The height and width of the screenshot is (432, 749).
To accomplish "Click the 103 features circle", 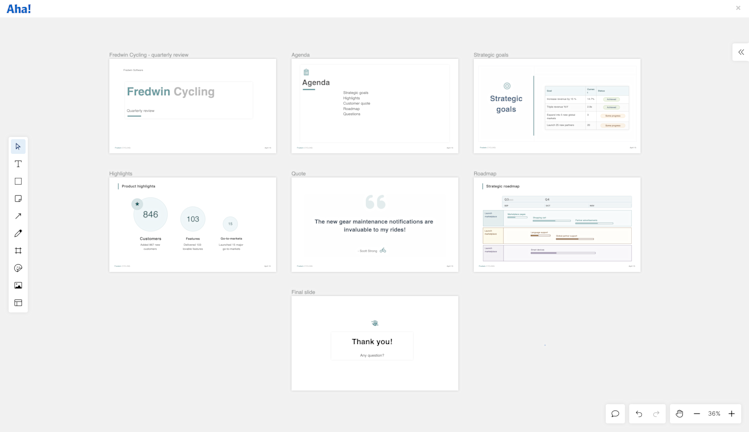I will click(x=193, y=219).
